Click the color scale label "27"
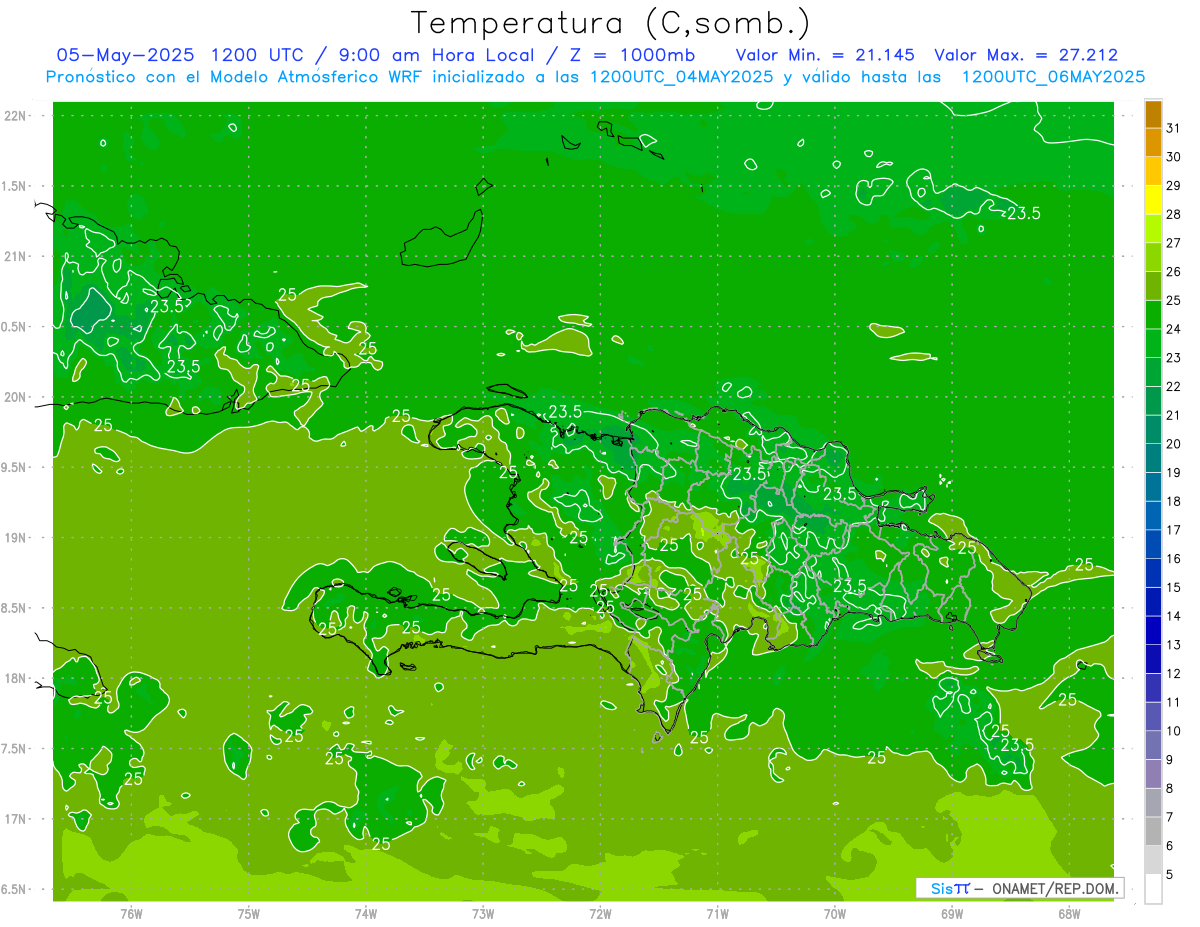The image size is (1200, 927). point(1174,243)
